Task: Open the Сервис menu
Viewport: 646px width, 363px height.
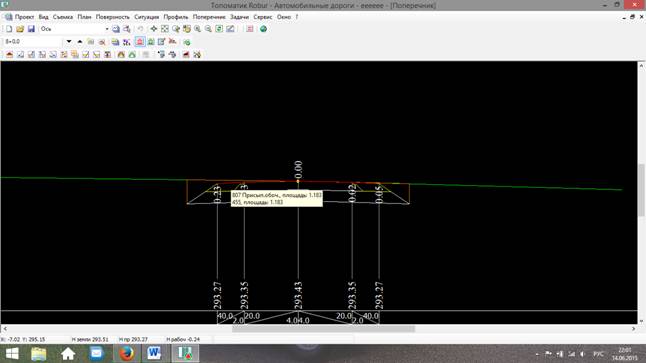Action: coord(262,17)
